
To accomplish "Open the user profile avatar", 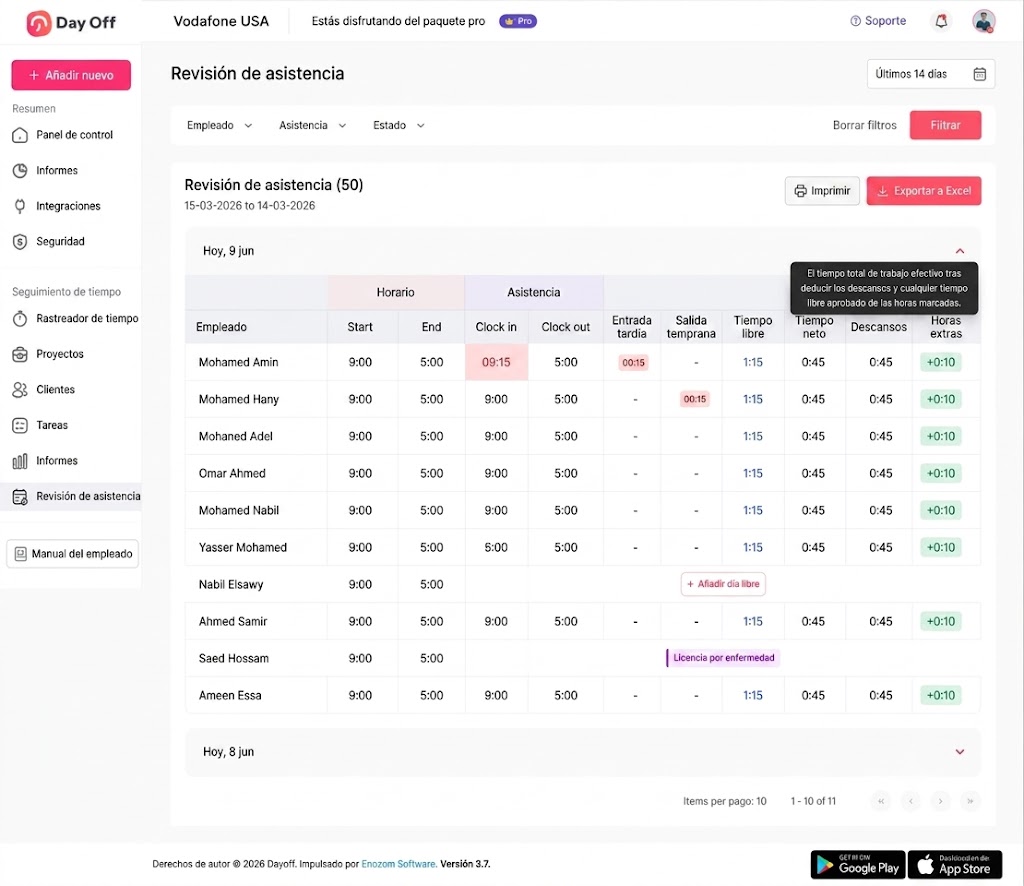I will tap(984, 22).
